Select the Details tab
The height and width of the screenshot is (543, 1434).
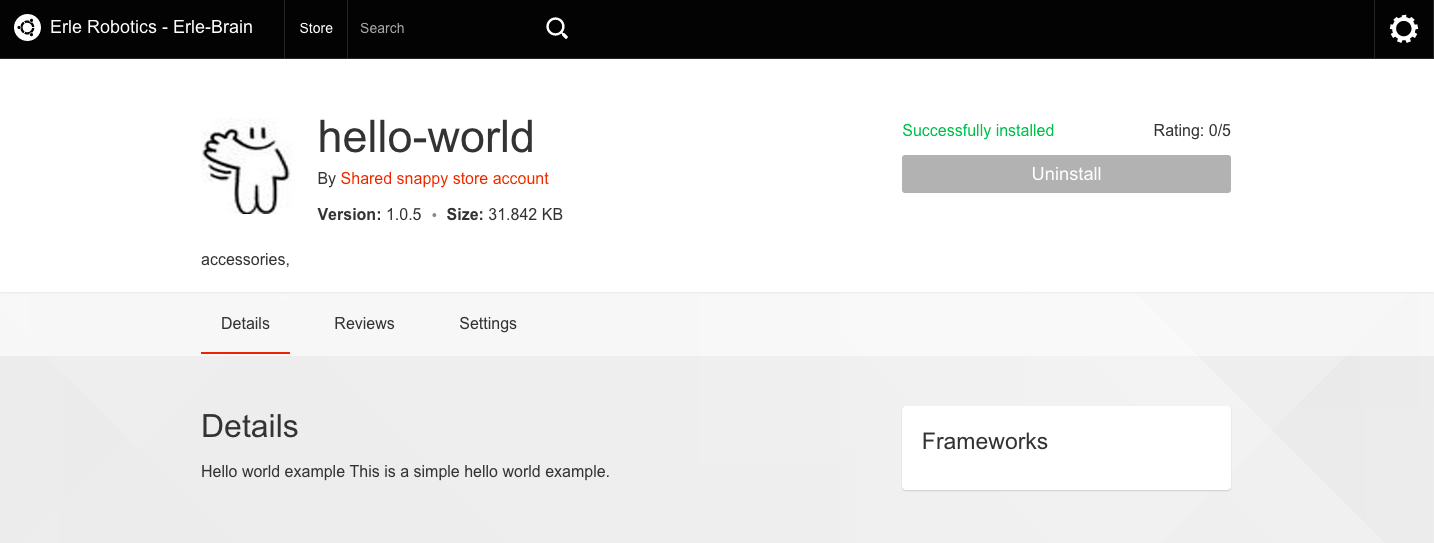pyautogui.click(x=245, y=324)
